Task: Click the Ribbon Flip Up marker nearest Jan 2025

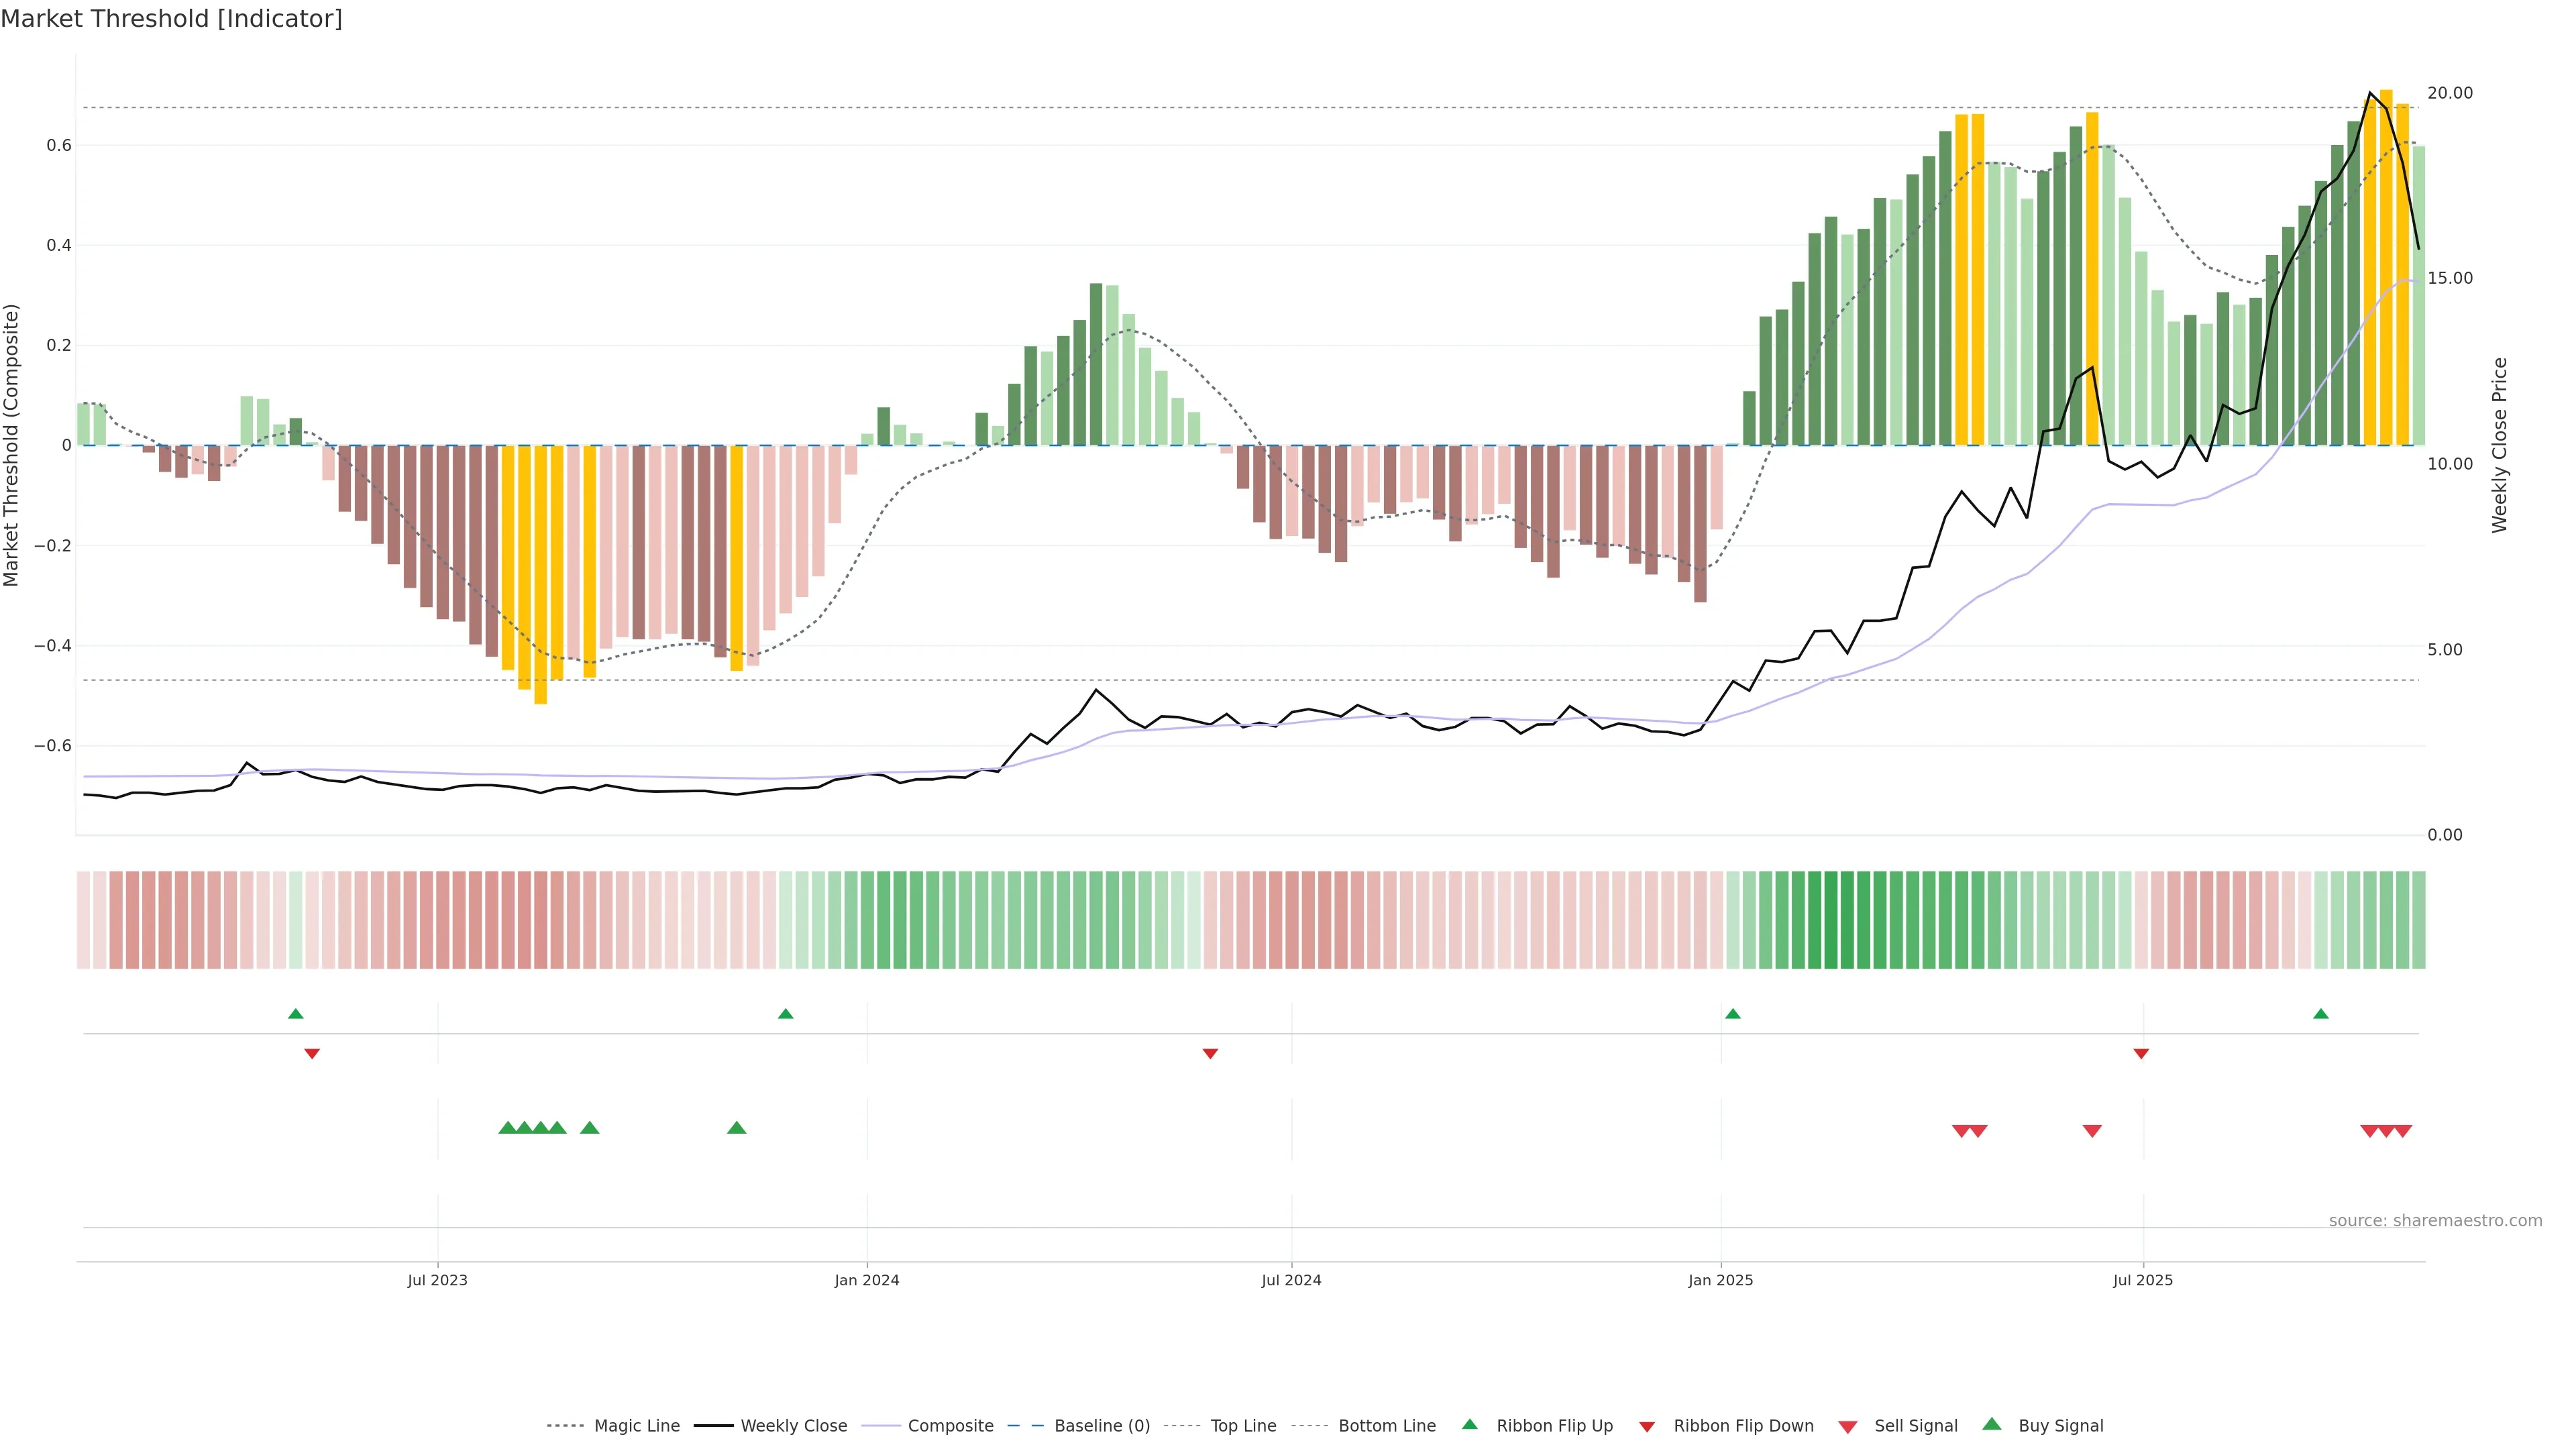Action: (1733, 1014)
